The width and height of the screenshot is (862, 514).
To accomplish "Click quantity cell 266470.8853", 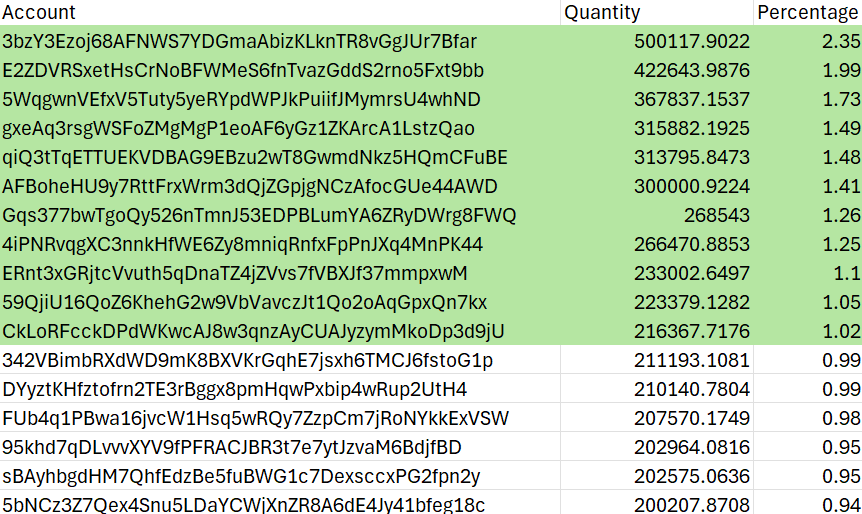I will pyautogui.click(x=657, y=244).
